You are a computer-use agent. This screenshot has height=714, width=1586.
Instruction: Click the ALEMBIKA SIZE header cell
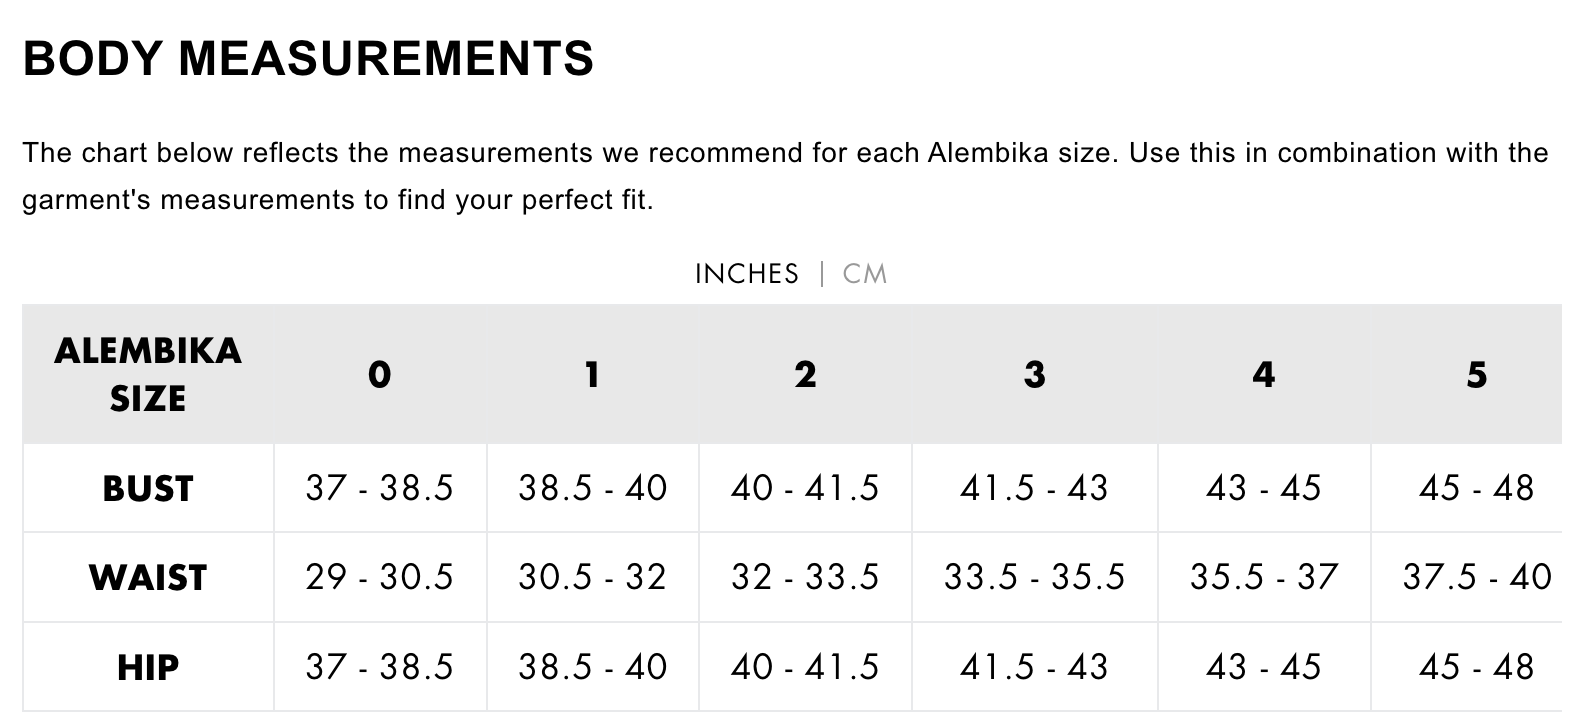148,374
